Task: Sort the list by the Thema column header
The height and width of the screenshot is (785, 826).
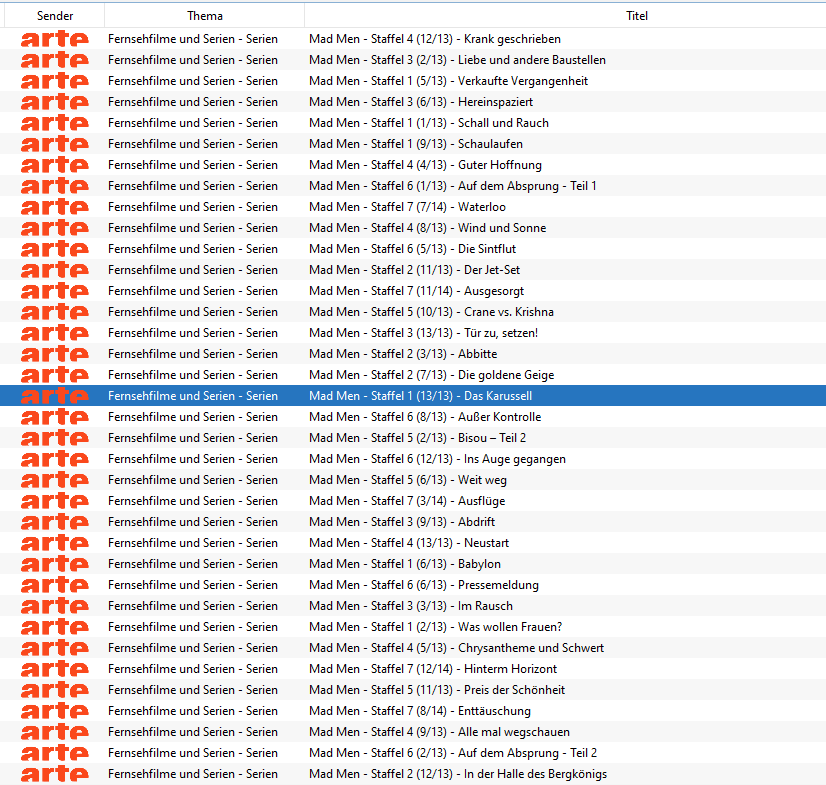Action: pyautogui.click(x=204, y=16)
